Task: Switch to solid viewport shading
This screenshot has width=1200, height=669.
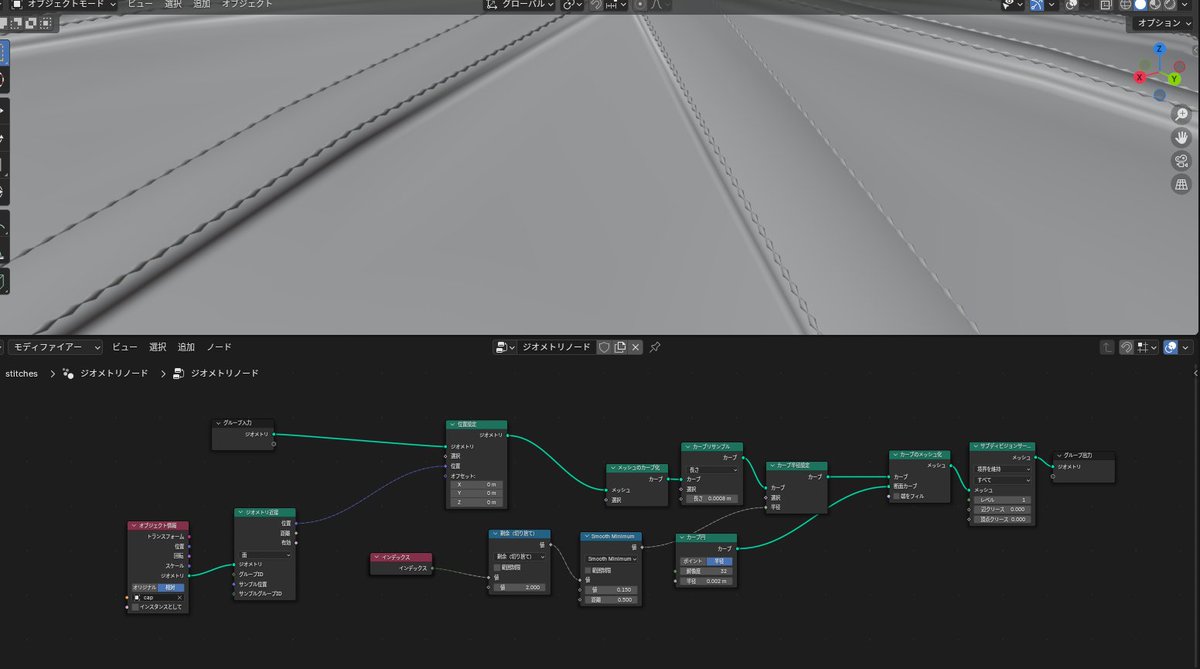Action: click(1141, 4)
